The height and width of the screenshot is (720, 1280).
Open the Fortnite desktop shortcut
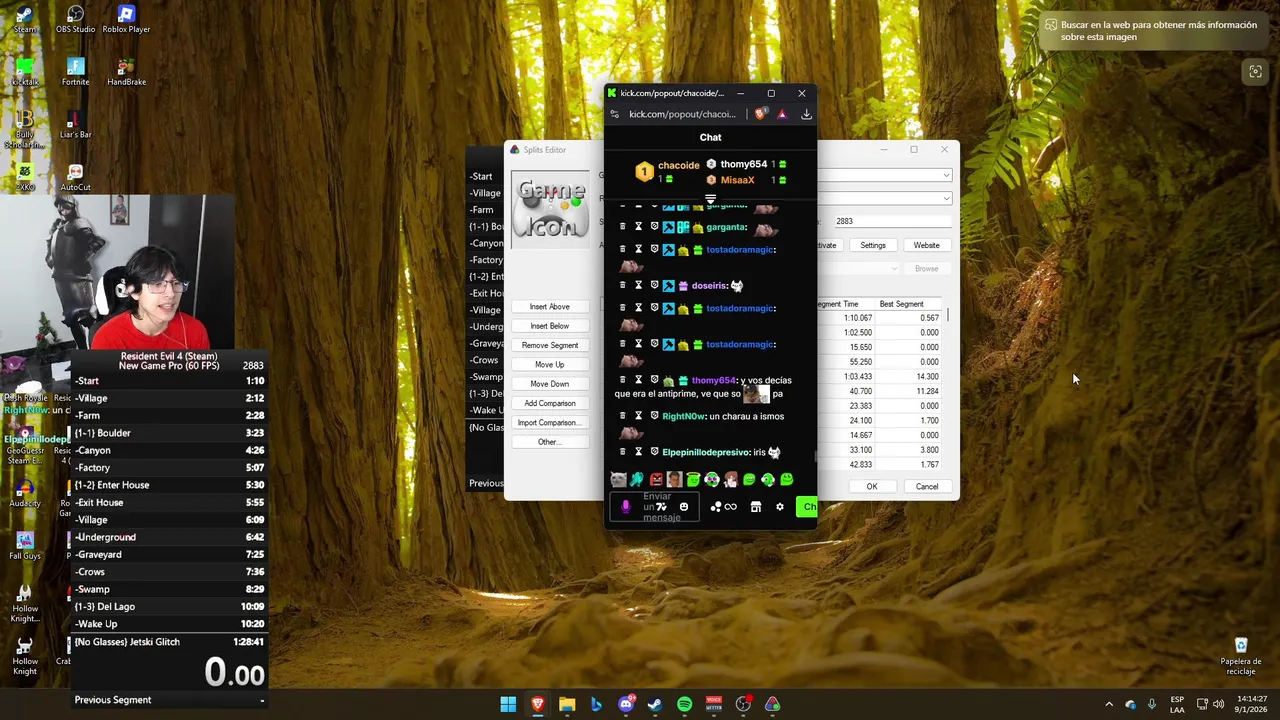(x=75, y=72)
